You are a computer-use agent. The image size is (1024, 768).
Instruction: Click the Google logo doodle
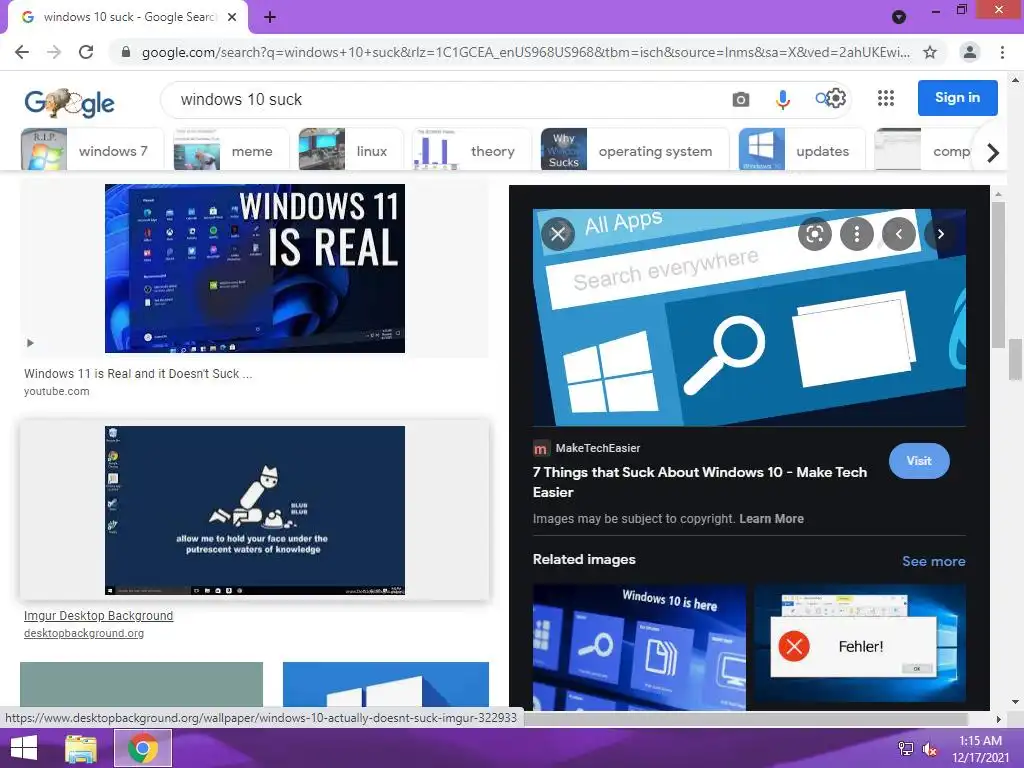[69, 101]
